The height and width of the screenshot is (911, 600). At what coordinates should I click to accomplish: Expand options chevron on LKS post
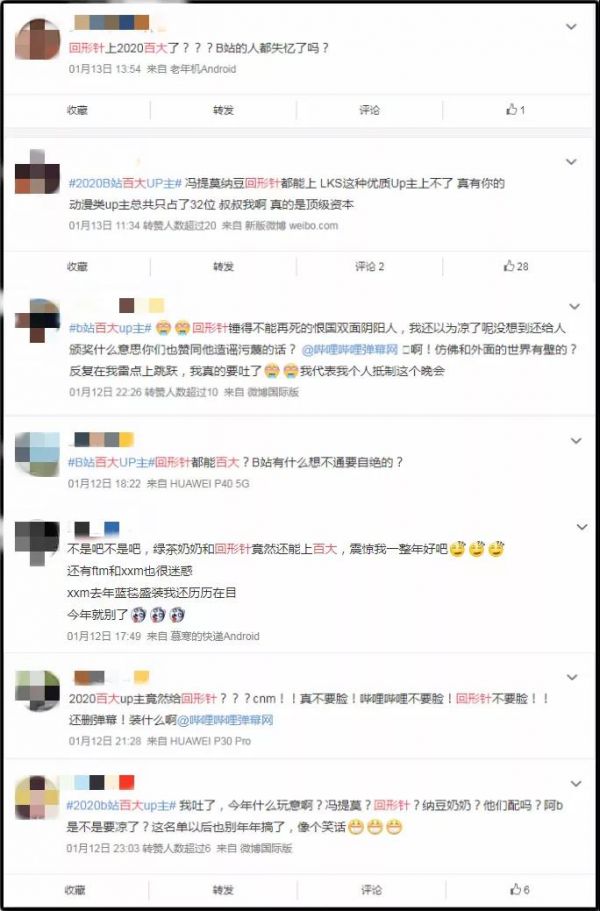click(x=572, y=162)
